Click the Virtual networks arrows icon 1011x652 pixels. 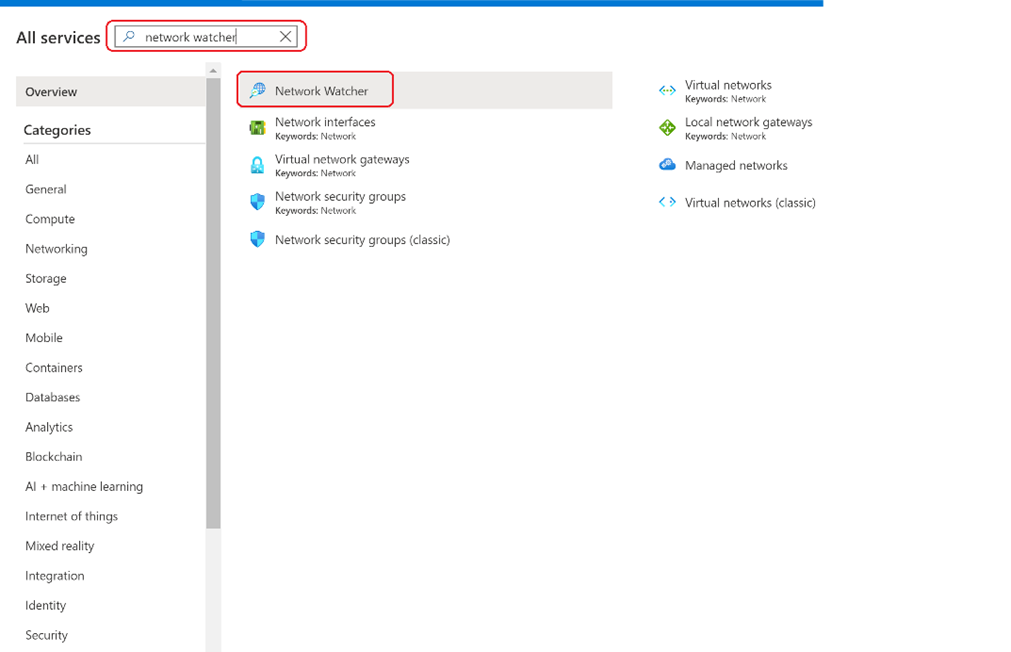tap(666, 91)
